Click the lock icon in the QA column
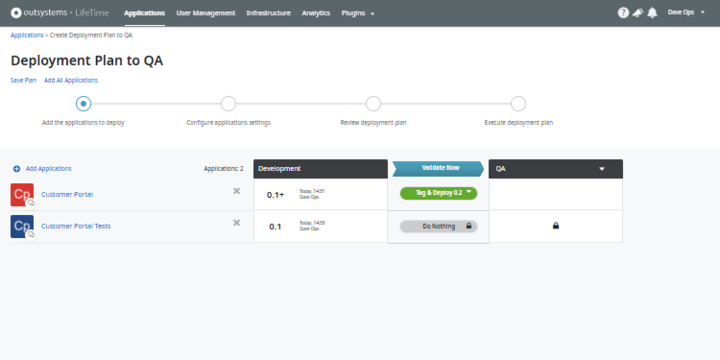 pyautogui.click(x=556, y=226)
